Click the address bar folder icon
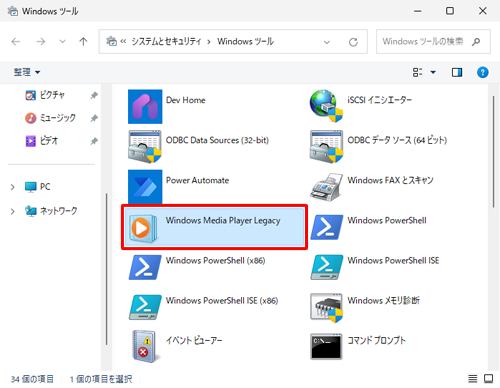The height and width of the screenshot is (388, 500). point(111,41)
